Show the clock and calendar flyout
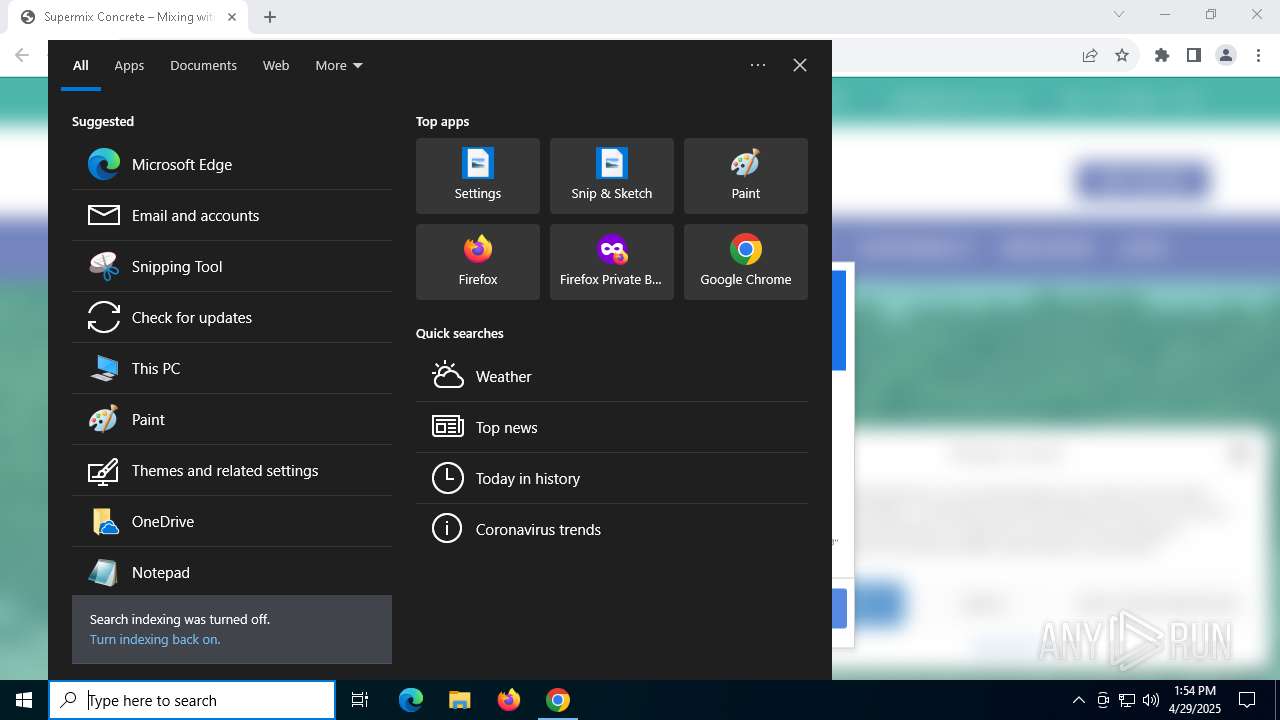This screenshot has width=1280, height=720. (1194, 700)
